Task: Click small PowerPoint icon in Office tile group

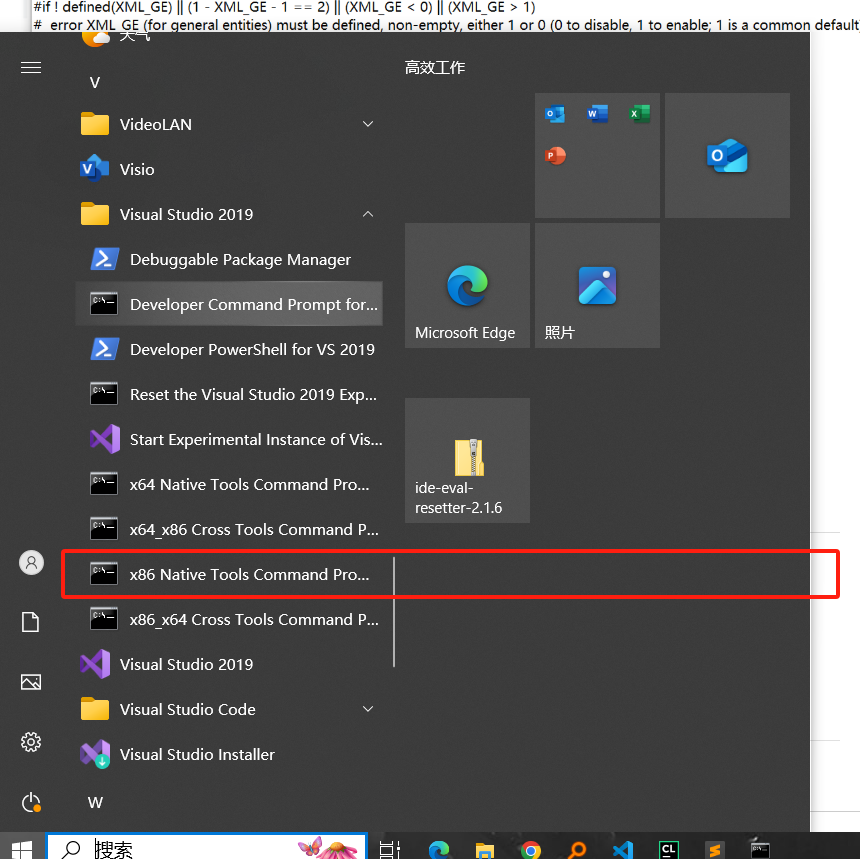Action: click(555, 156)
